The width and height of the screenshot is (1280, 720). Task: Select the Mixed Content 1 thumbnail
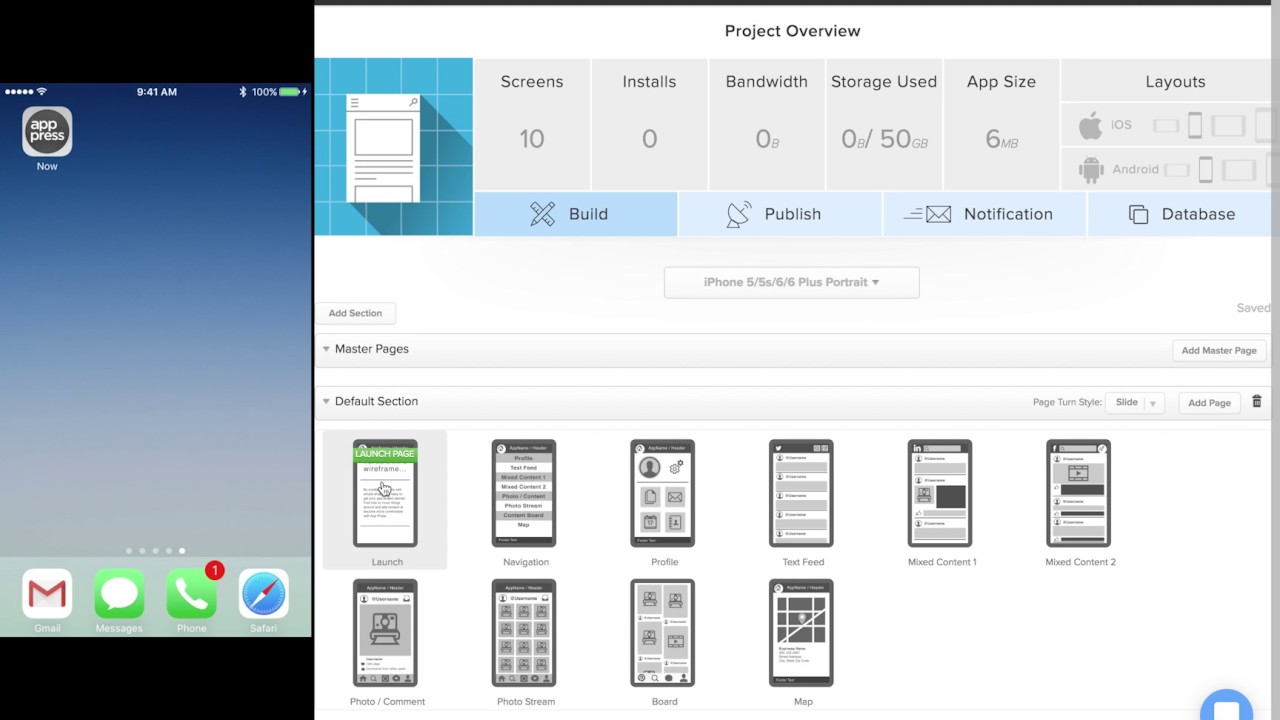(x=940, y=493)
